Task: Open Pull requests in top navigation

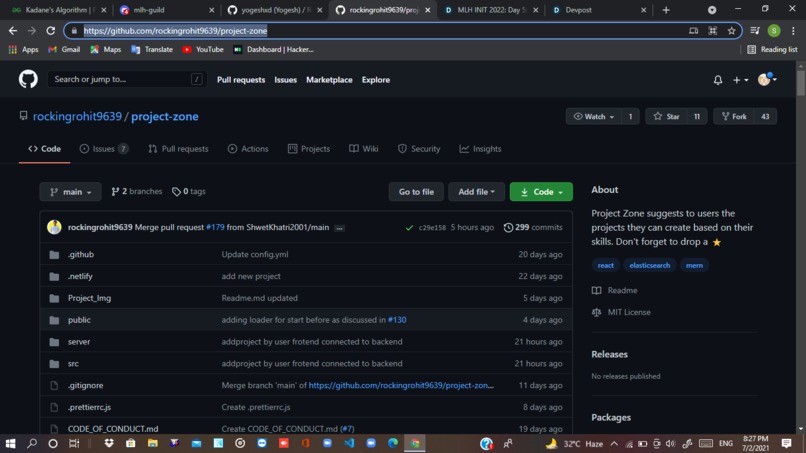Action: pos(241,80)
